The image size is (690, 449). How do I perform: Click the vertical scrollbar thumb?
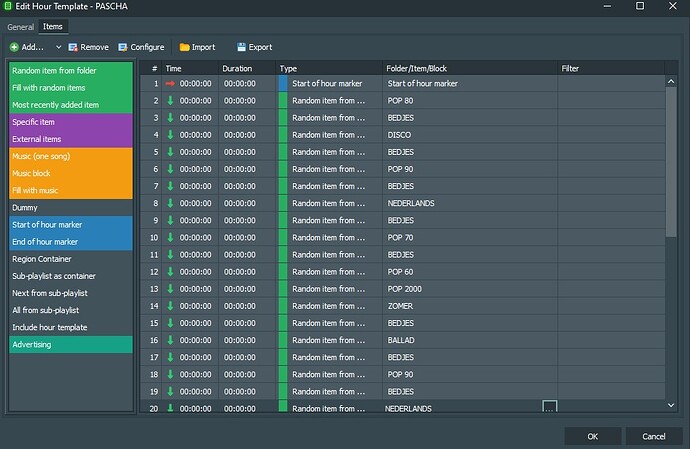click(x=671, y=162)
